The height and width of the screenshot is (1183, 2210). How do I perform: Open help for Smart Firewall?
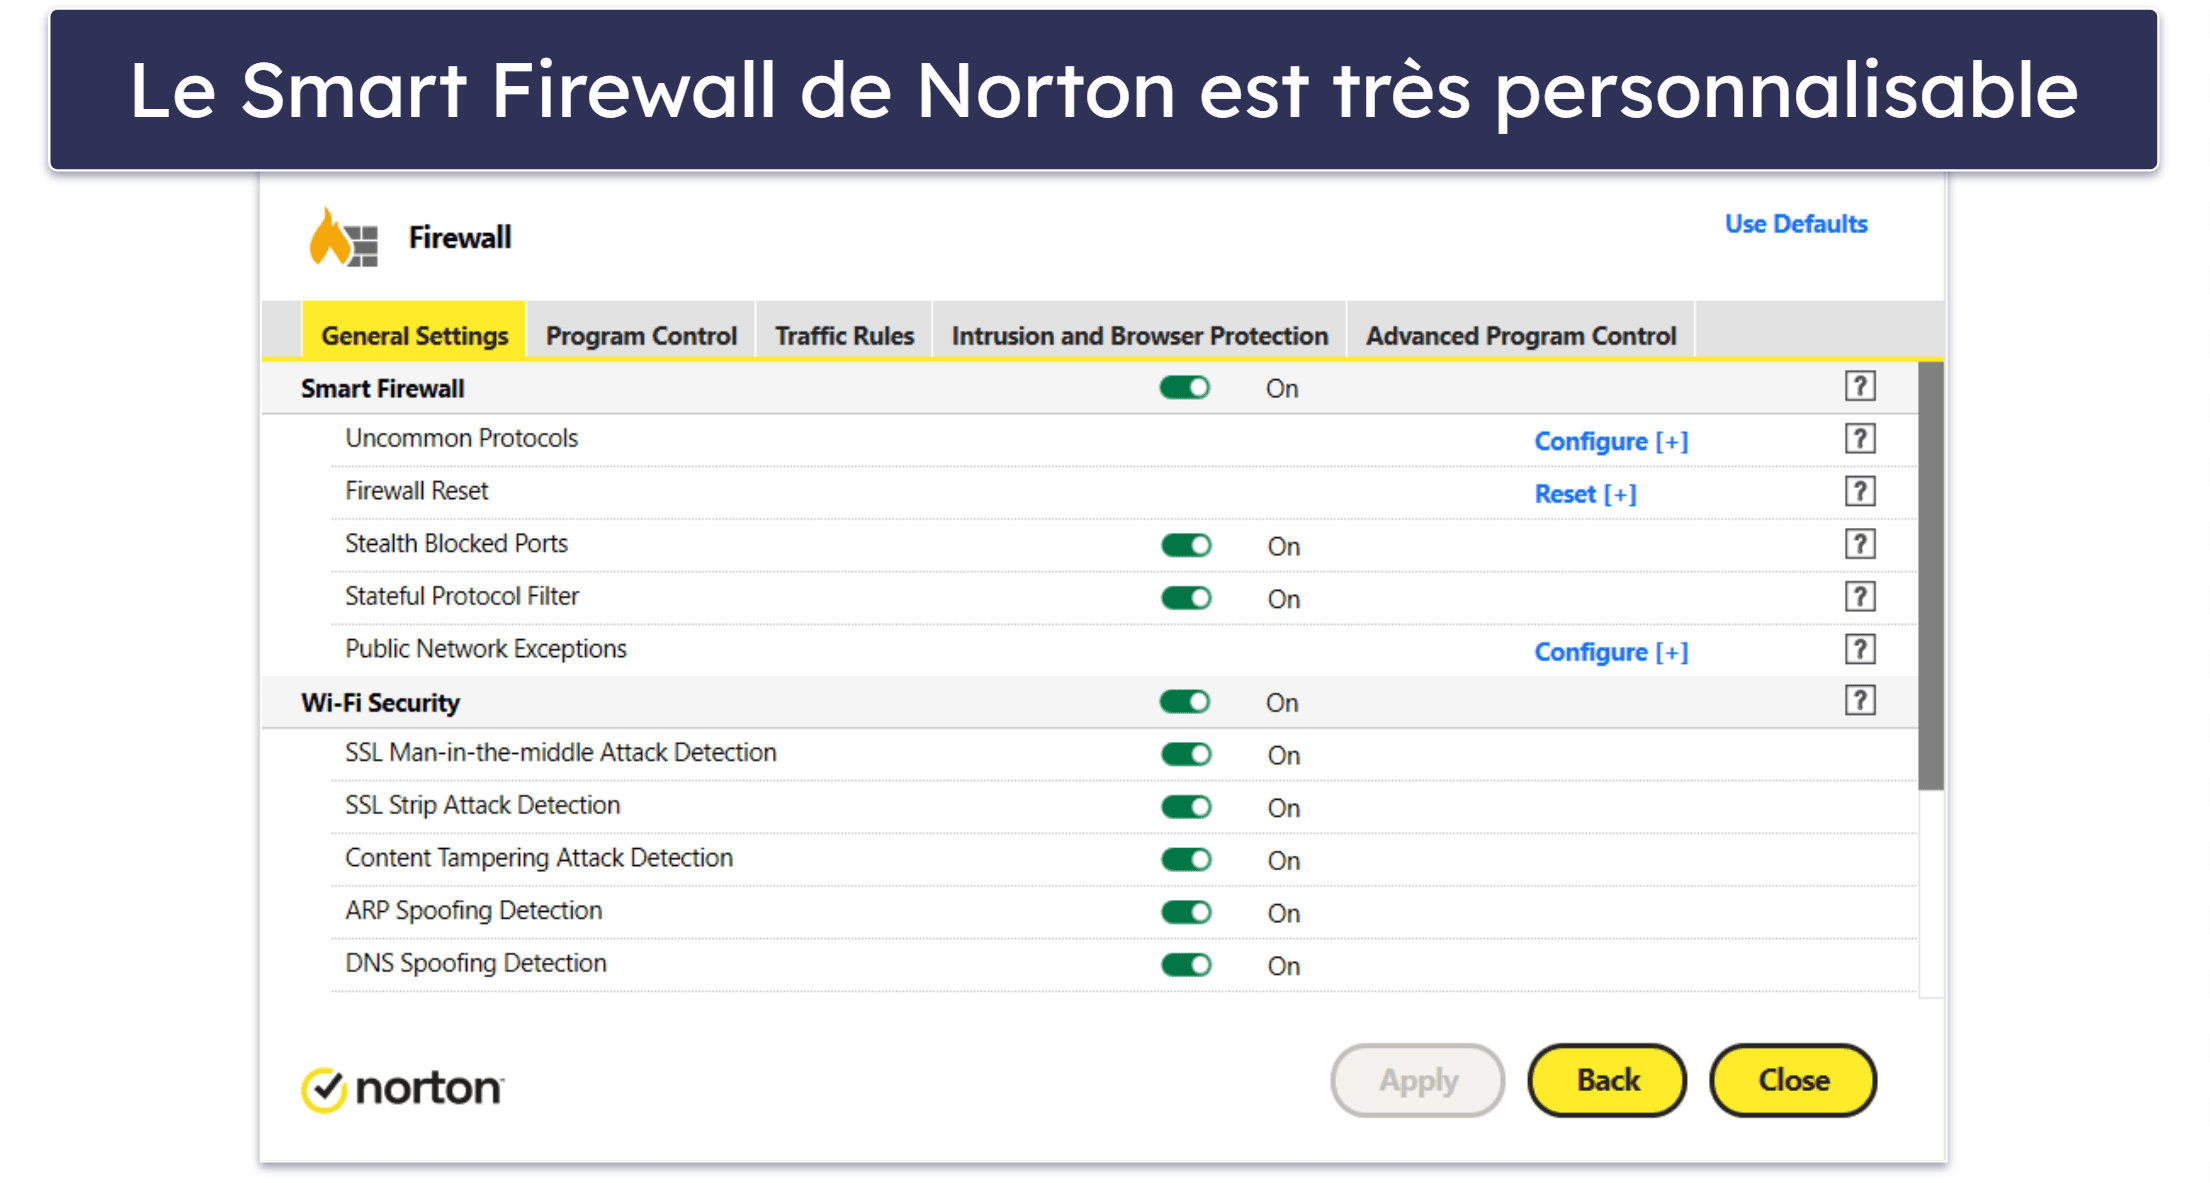point(1859,386)
